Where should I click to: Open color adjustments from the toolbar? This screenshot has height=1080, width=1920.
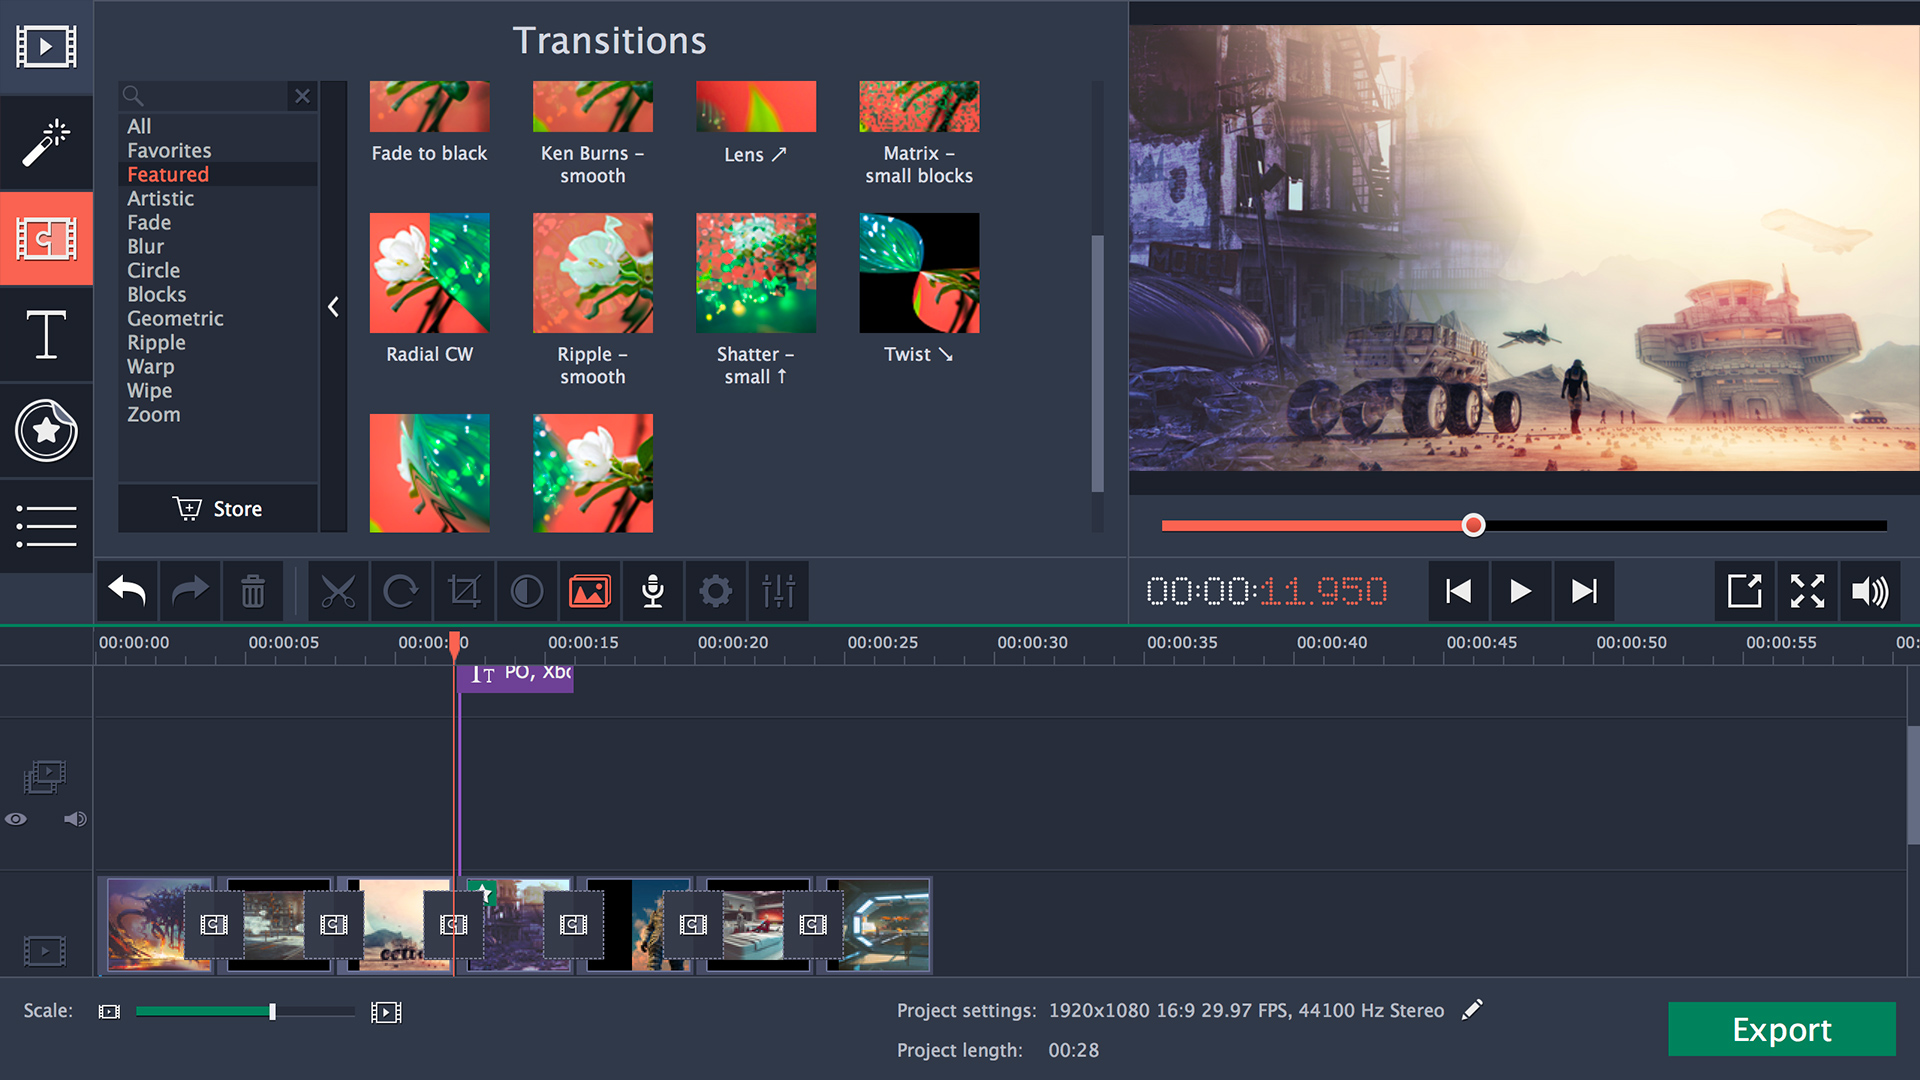click(x=527, y=591)
